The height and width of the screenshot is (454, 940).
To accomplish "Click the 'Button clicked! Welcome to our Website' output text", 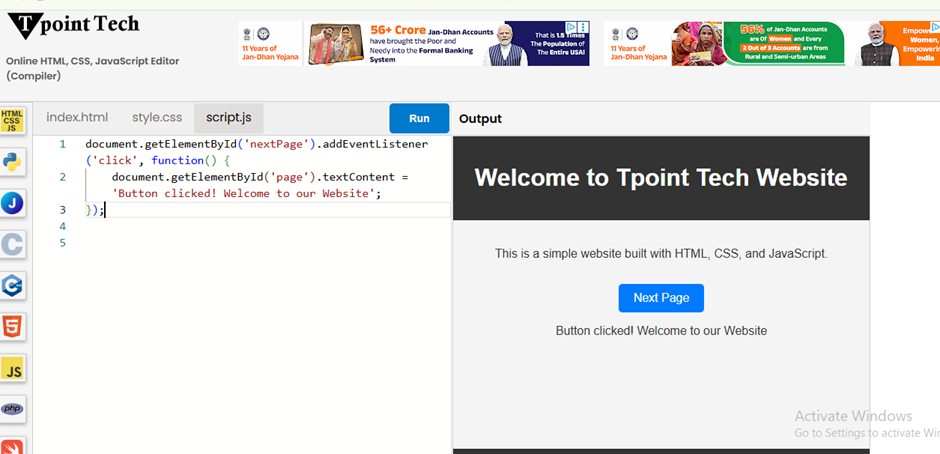I will pyautogui.click(x=661, y=330).
